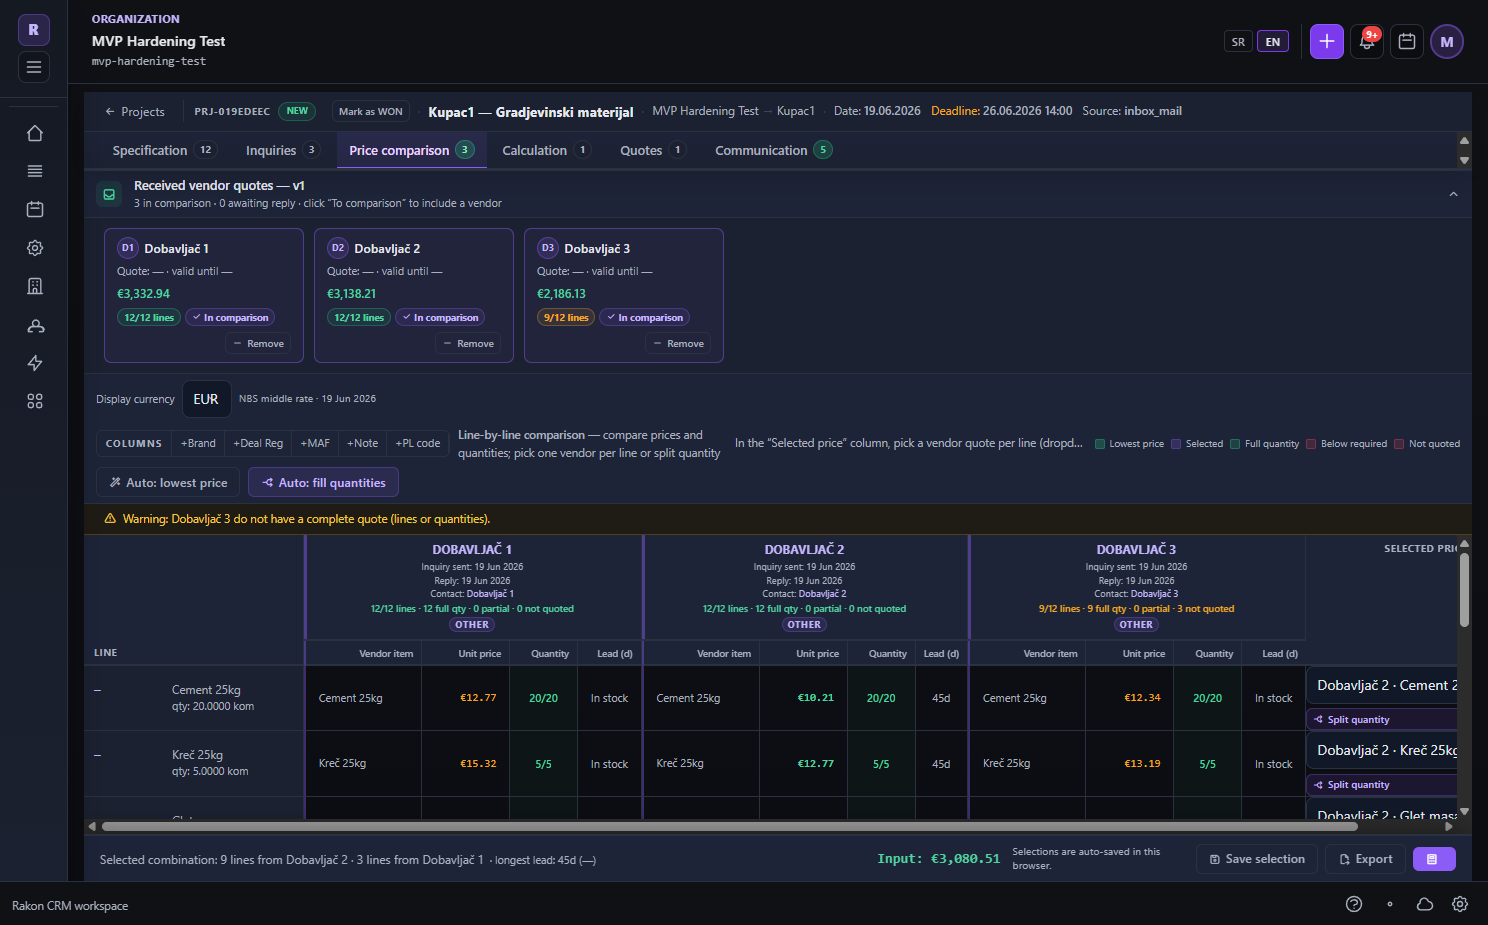Click Auto: fill quantities button
The image size is (1488, 925).
[x=324, y=482]
